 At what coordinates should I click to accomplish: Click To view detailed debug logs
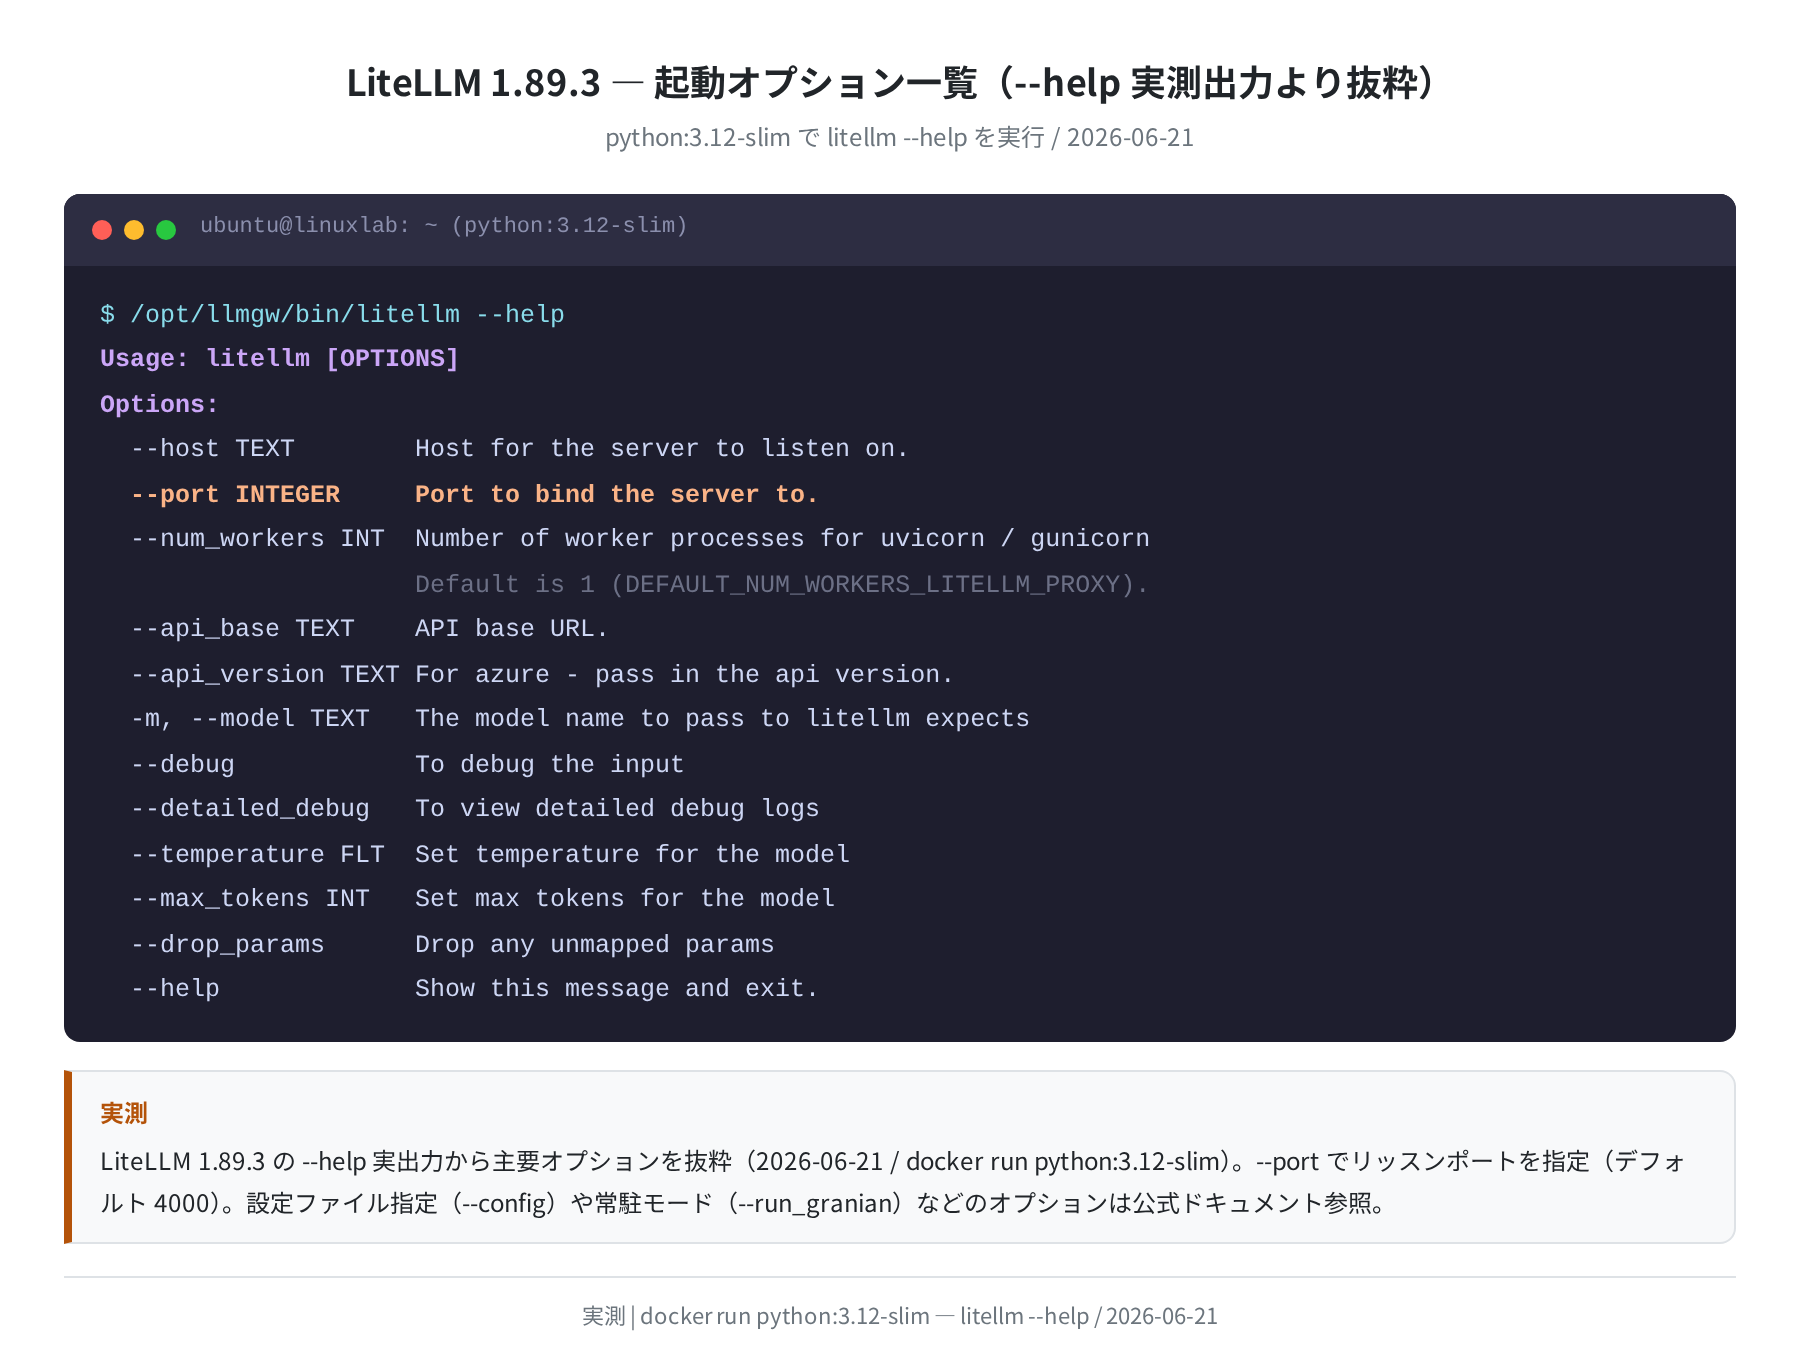pos(617,809)
